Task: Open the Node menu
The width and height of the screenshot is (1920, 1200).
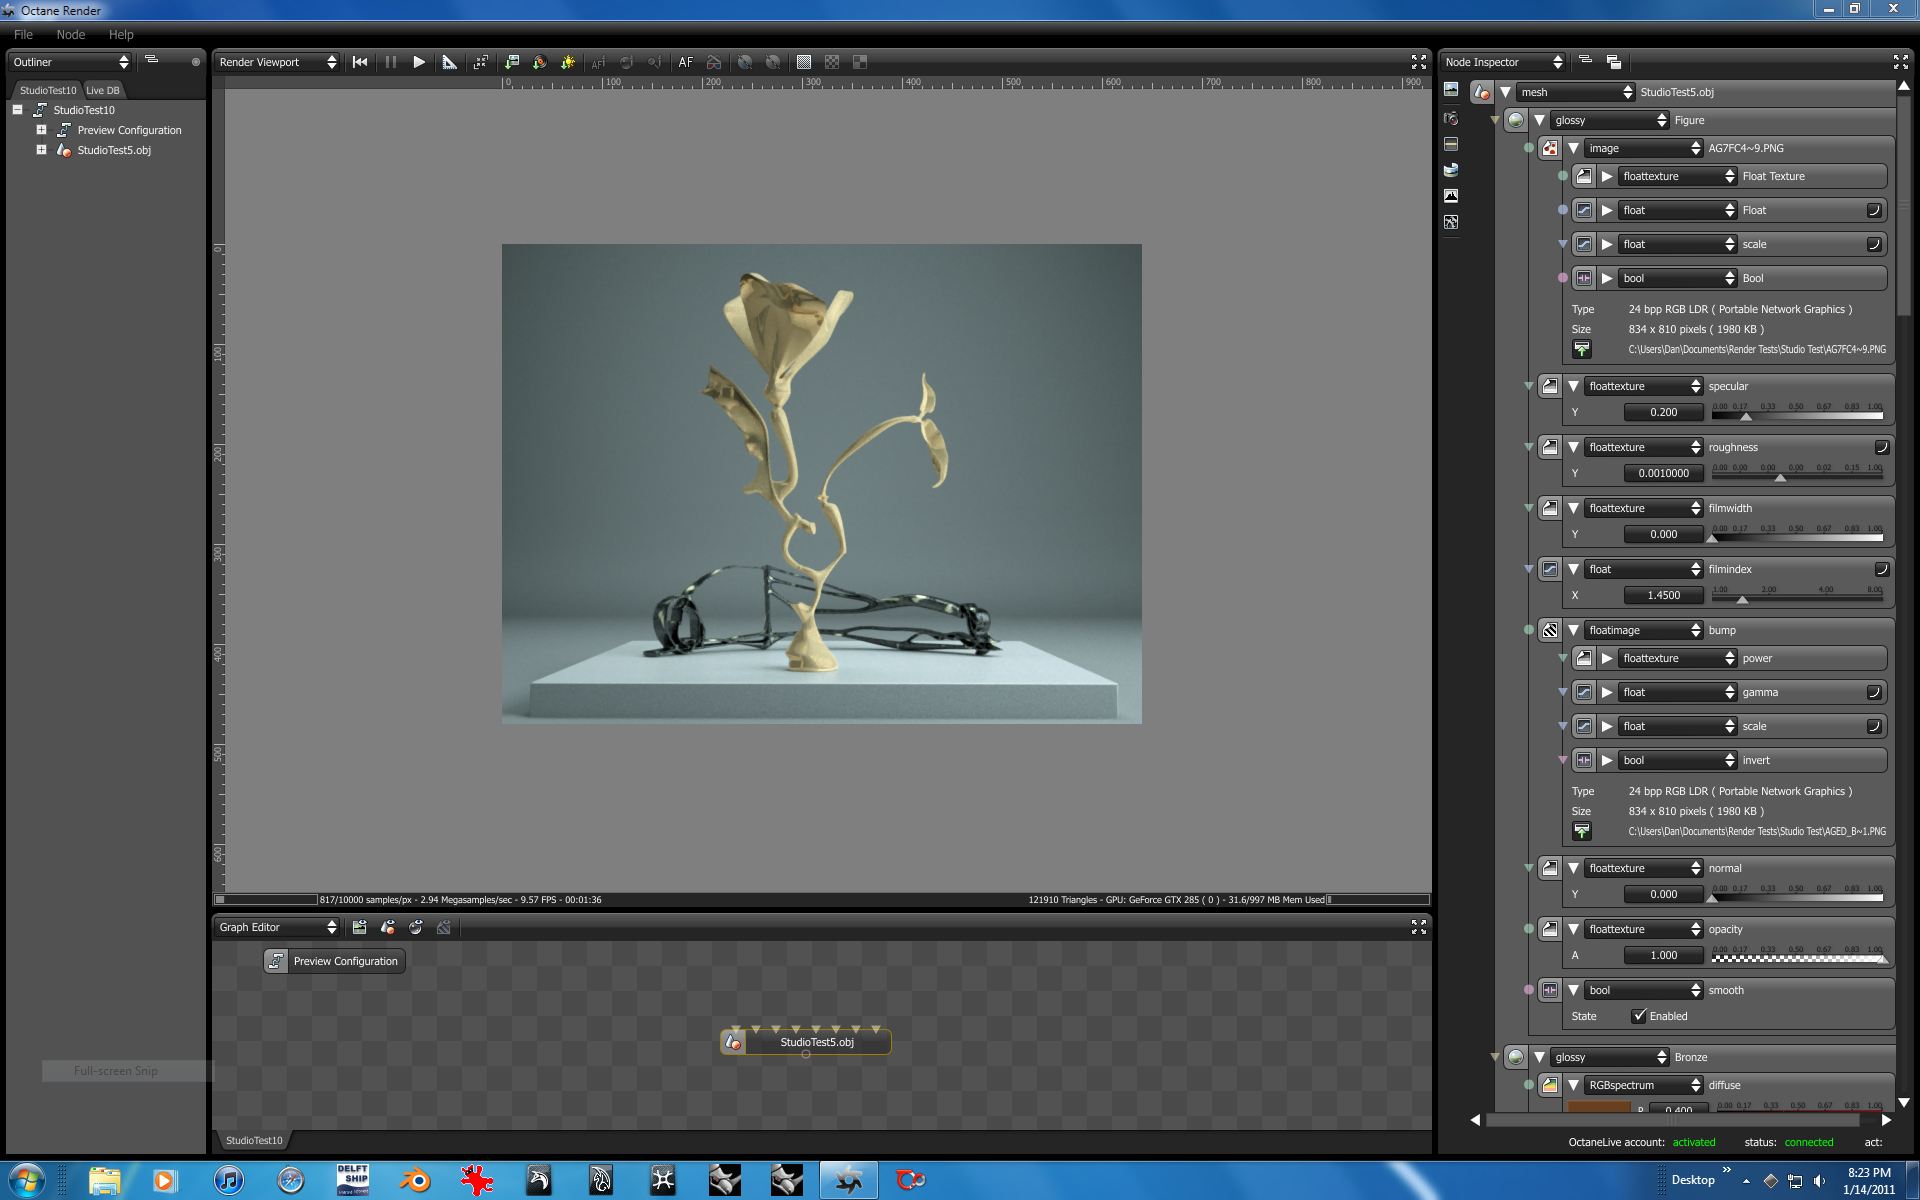Action: tap(70, 34)
